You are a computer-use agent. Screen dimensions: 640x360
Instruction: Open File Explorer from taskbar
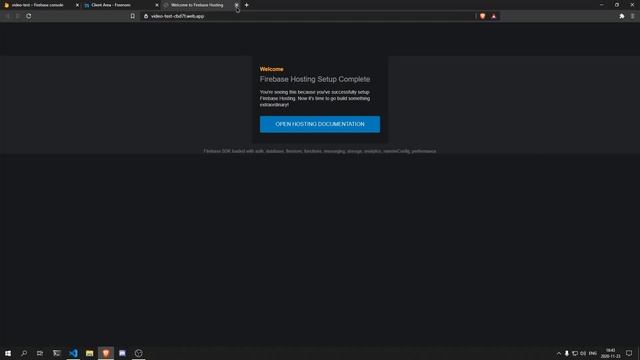point(89,353)
